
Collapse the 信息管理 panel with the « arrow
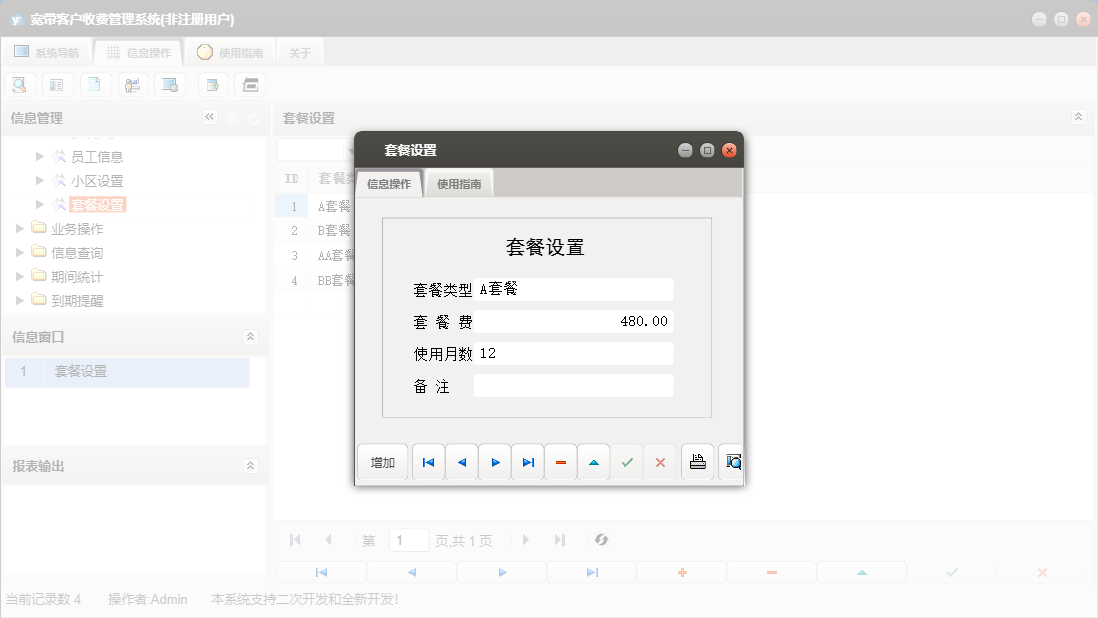[x=210, y=117]
